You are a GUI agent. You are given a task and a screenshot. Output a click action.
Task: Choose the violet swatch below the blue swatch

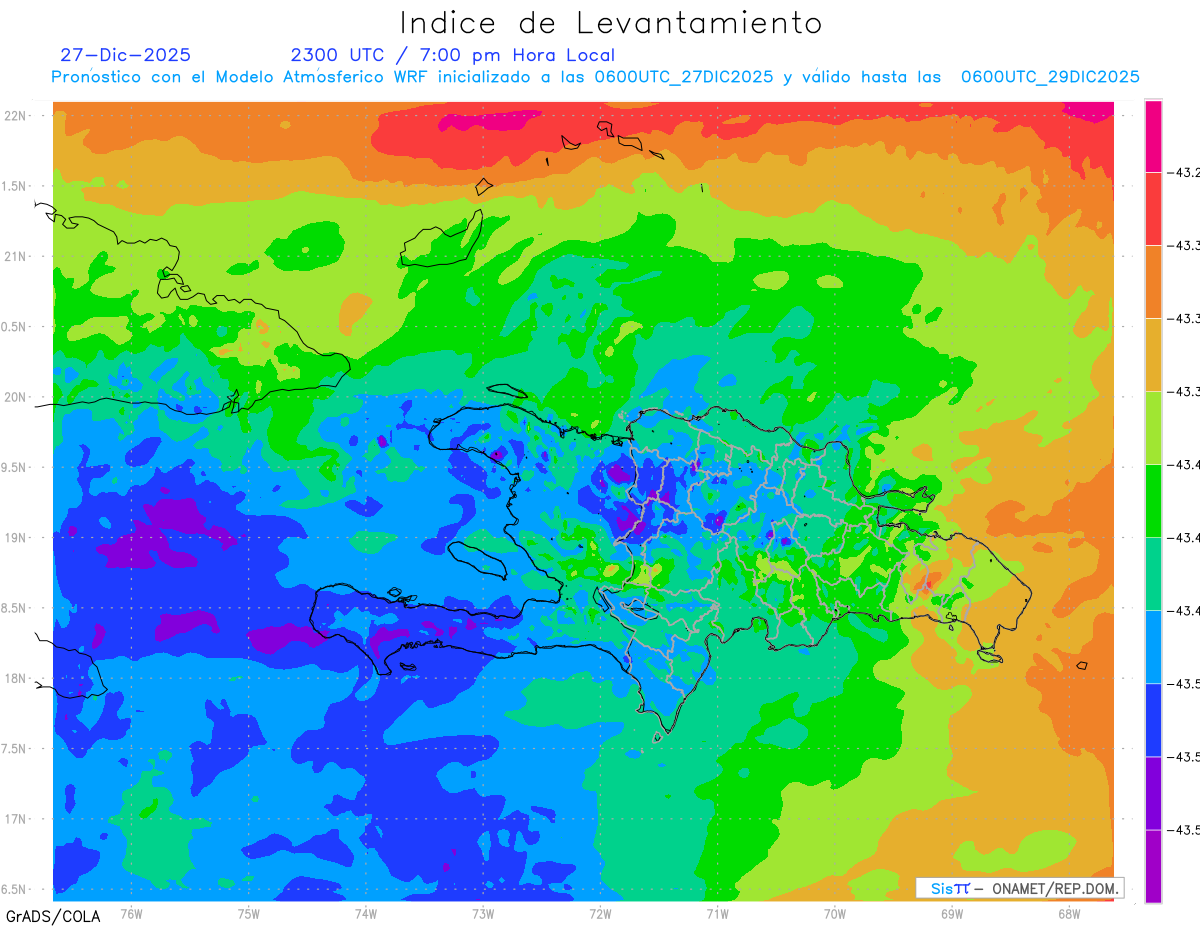click(1153, 793)
